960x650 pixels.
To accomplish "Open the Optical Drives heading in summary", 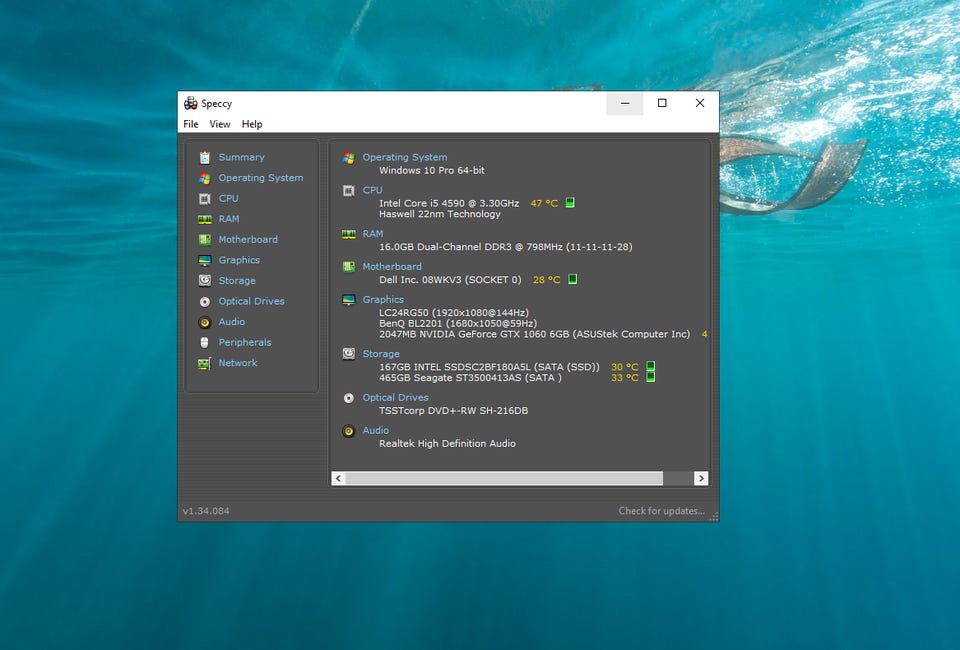I will [x=396, y=398].
